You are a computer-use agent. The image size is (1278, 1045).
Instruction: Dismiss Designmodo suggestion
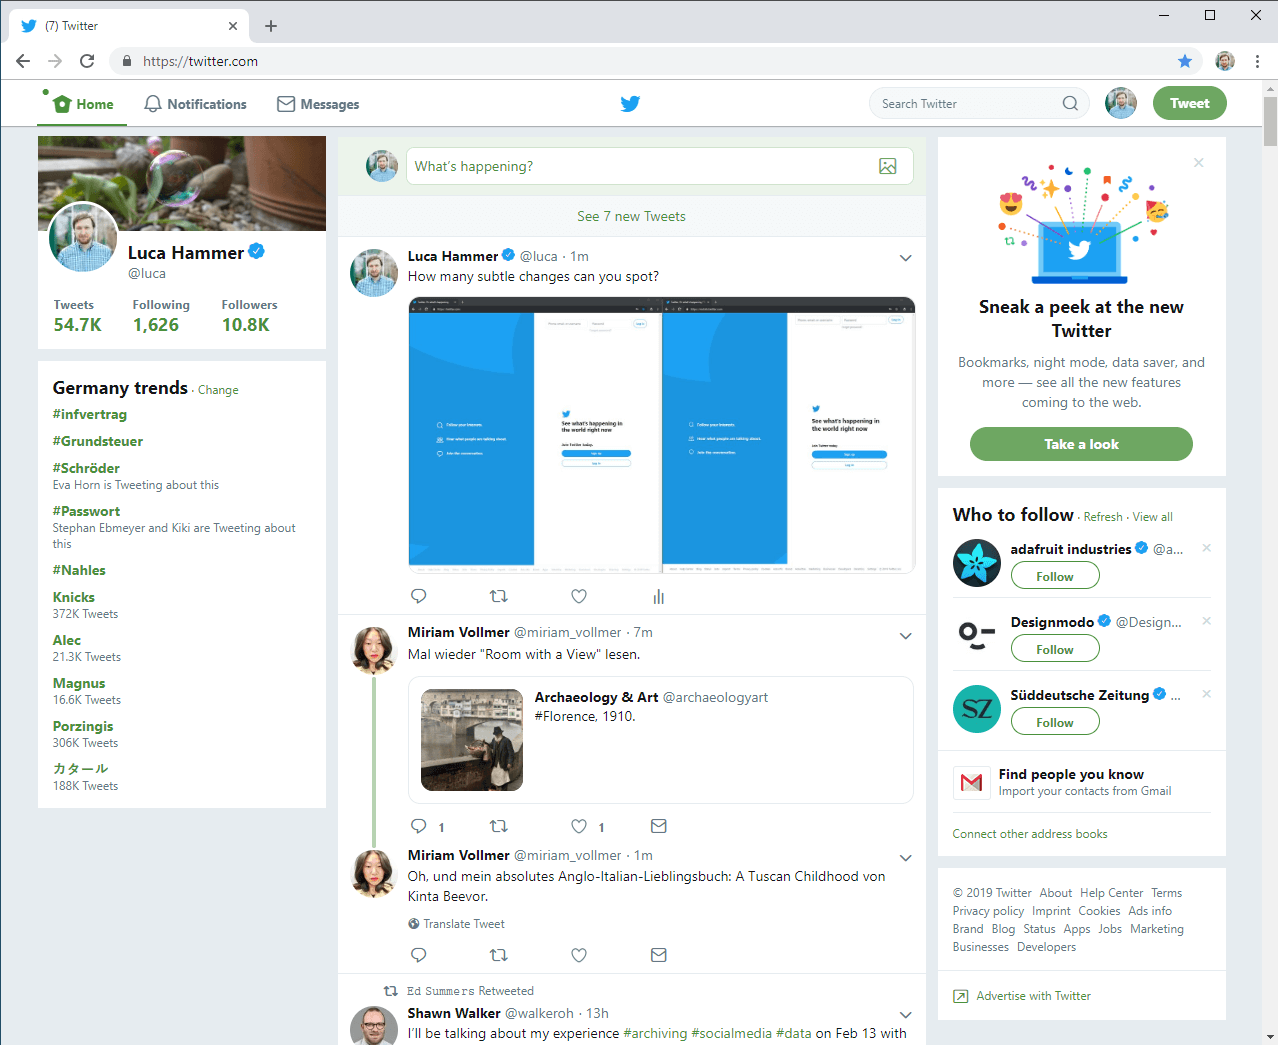1207,621
